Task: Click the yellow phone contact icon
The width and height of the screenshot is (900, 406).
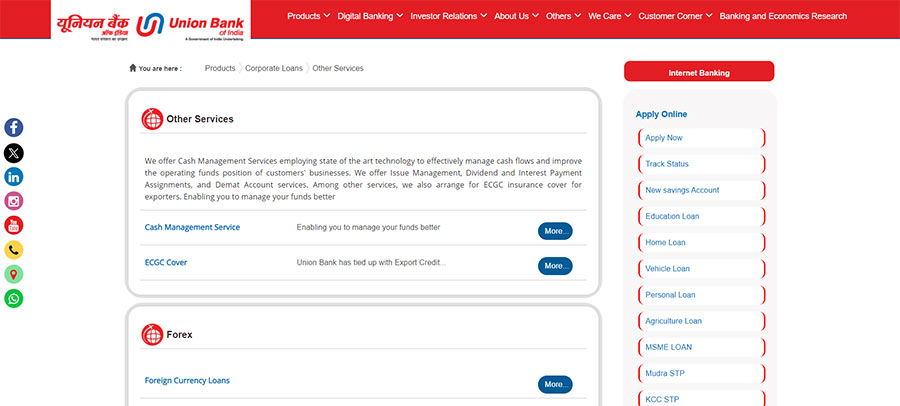Action: point(14,250)
